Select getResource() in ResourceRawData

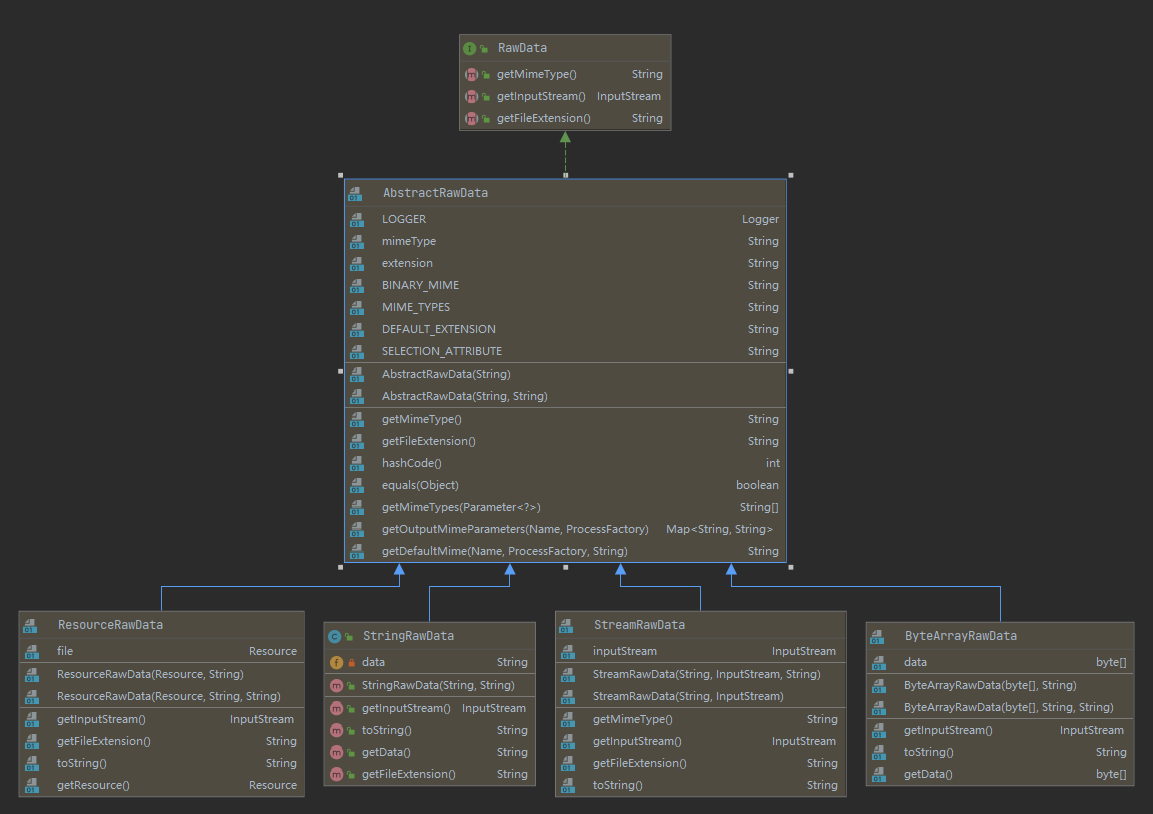93,785
